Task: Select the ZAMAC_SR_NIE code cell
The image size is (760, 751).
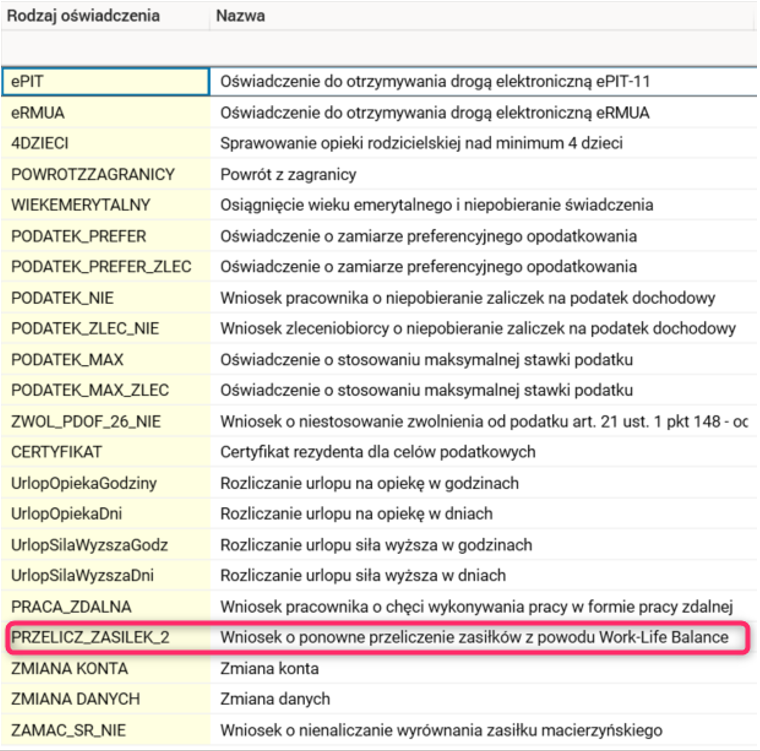Action: pyautogui.click(x=106, y=730)
